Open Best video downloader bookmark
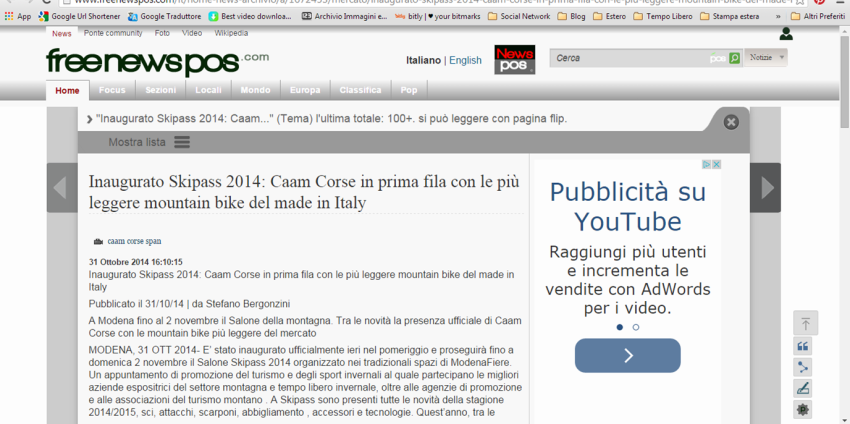 [250, 16]
